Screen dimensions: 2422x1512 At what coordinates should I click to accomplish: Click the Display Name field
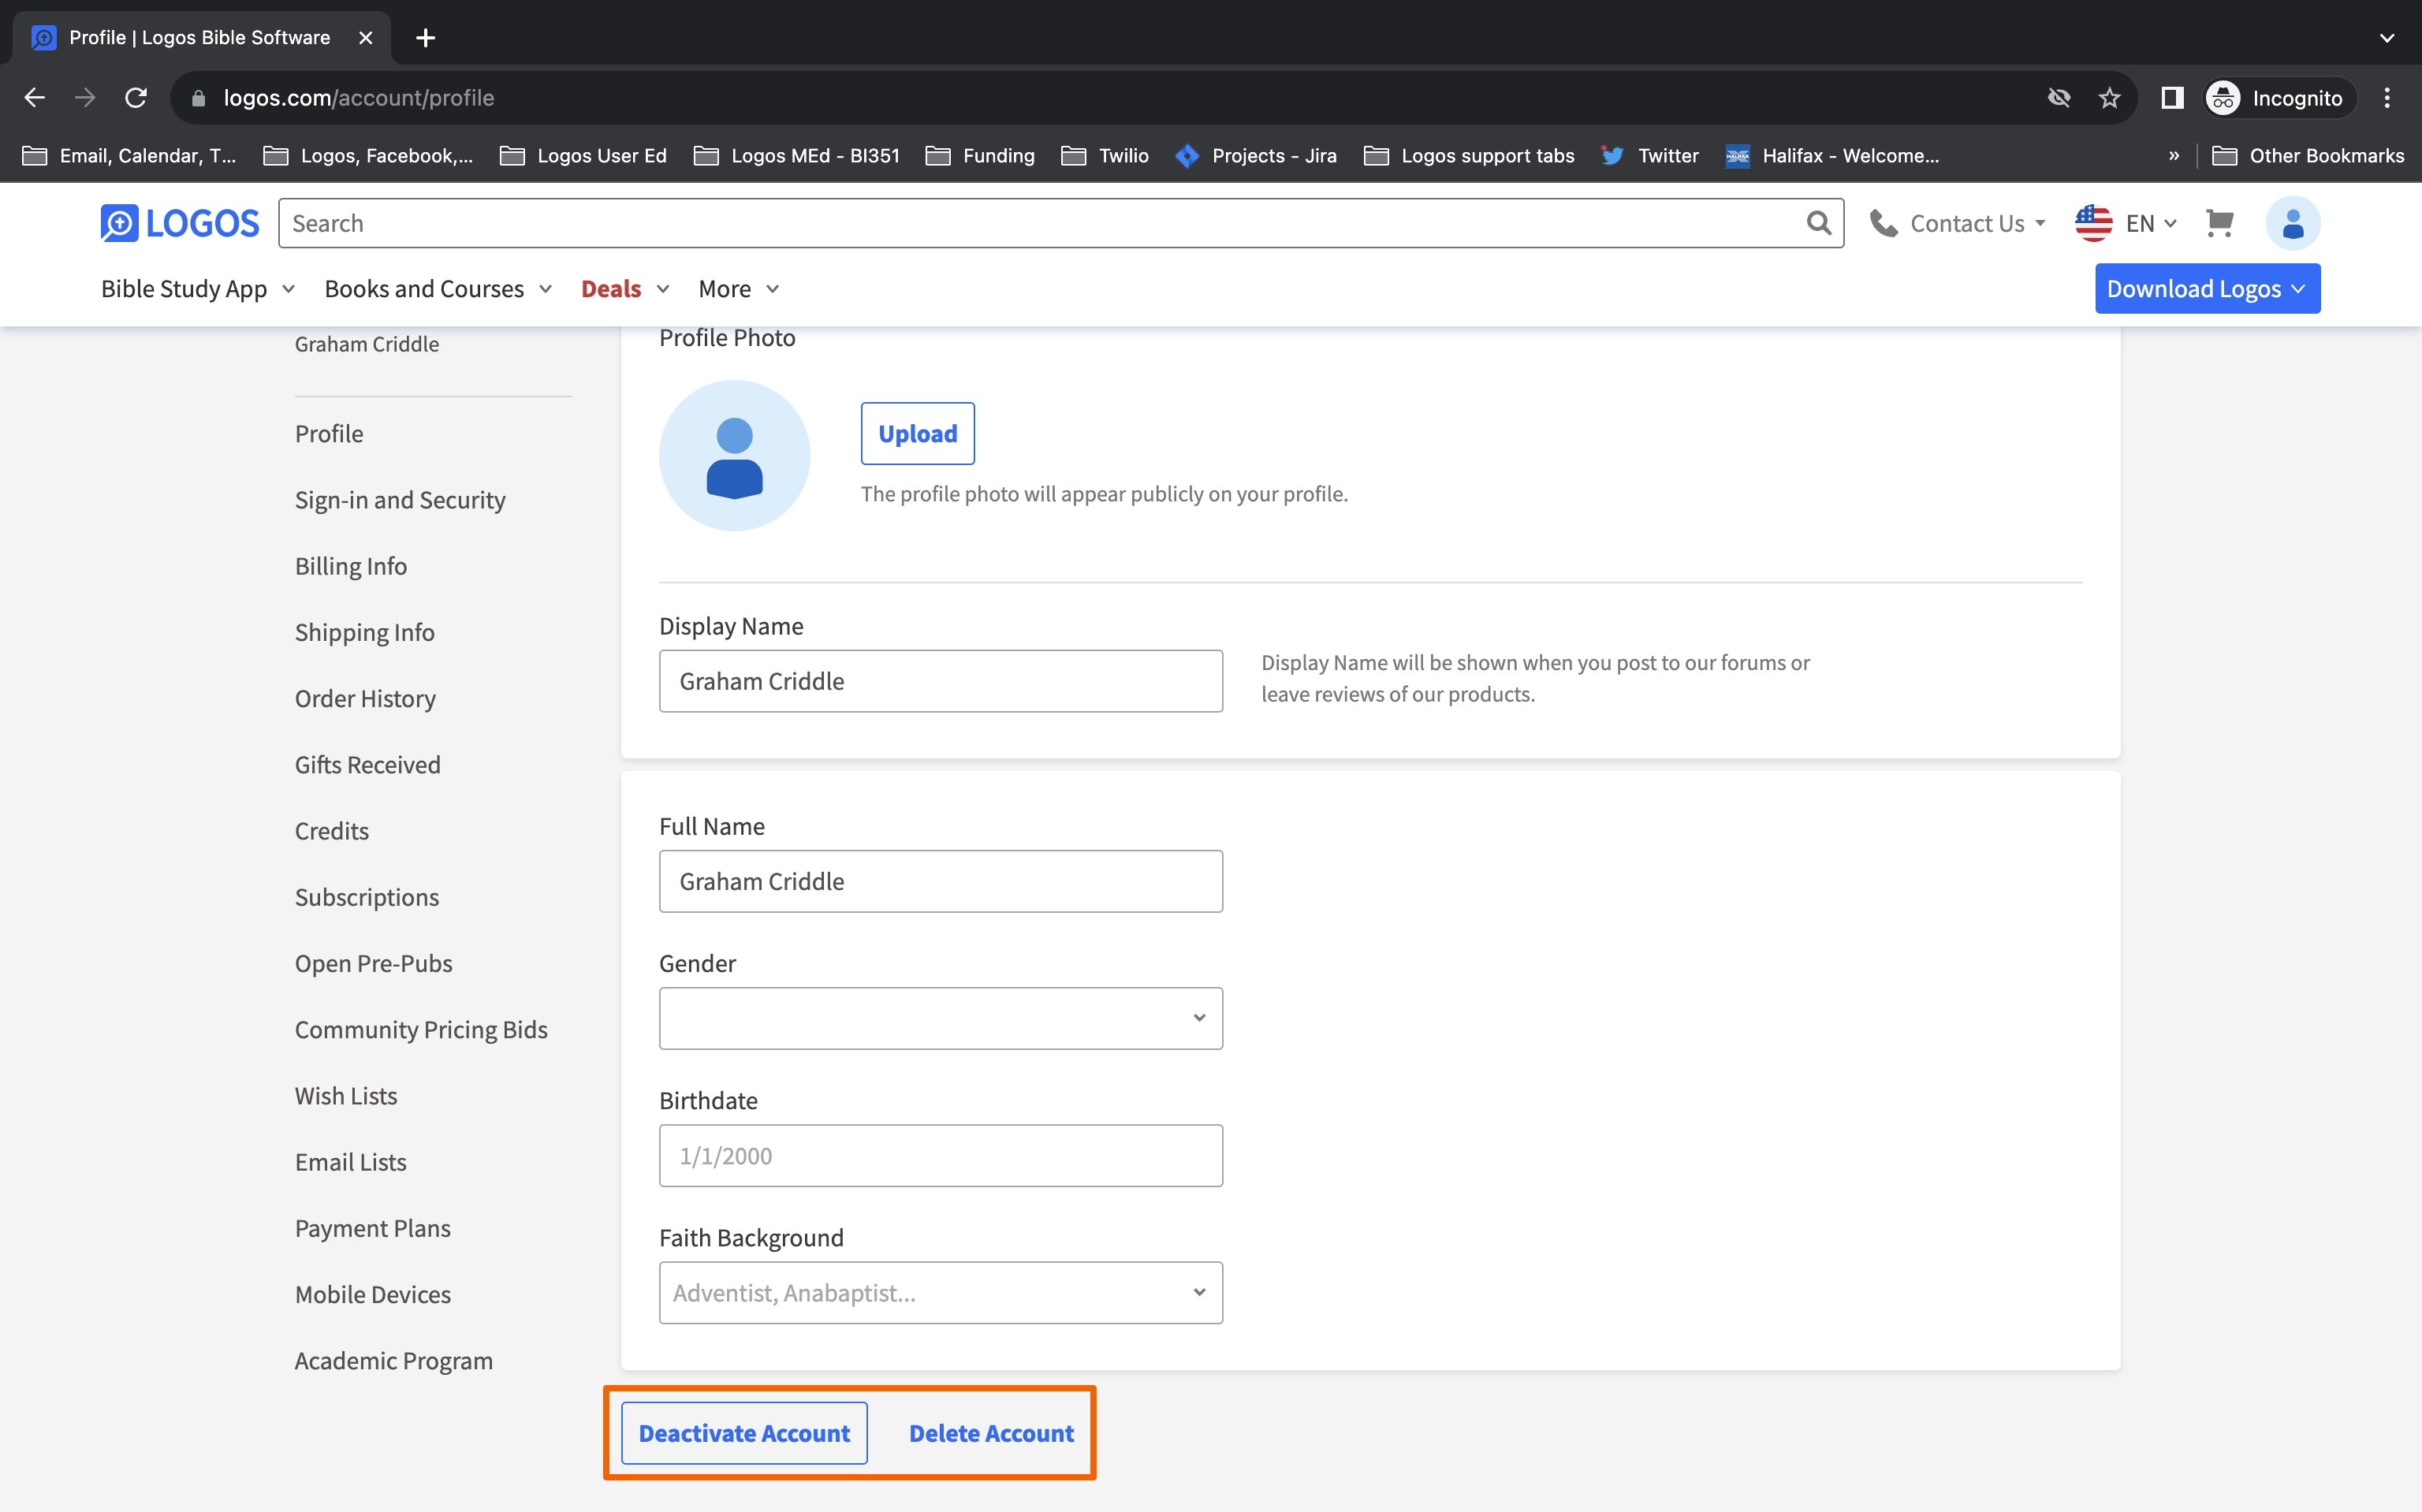click(x=940, y=681)
